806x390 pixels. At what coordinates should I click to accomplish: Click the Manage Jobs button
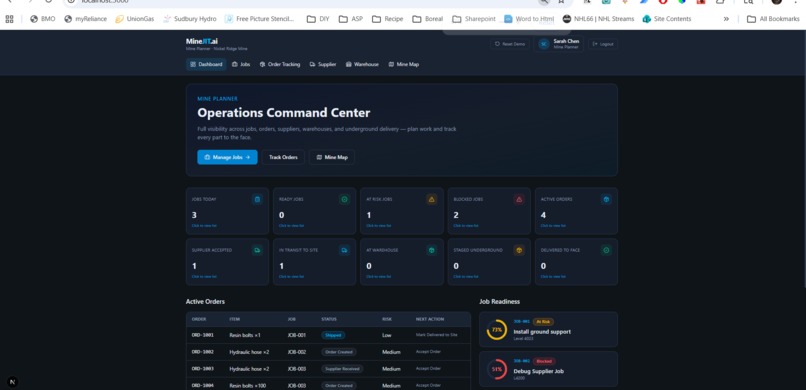[x=227, y=157]
